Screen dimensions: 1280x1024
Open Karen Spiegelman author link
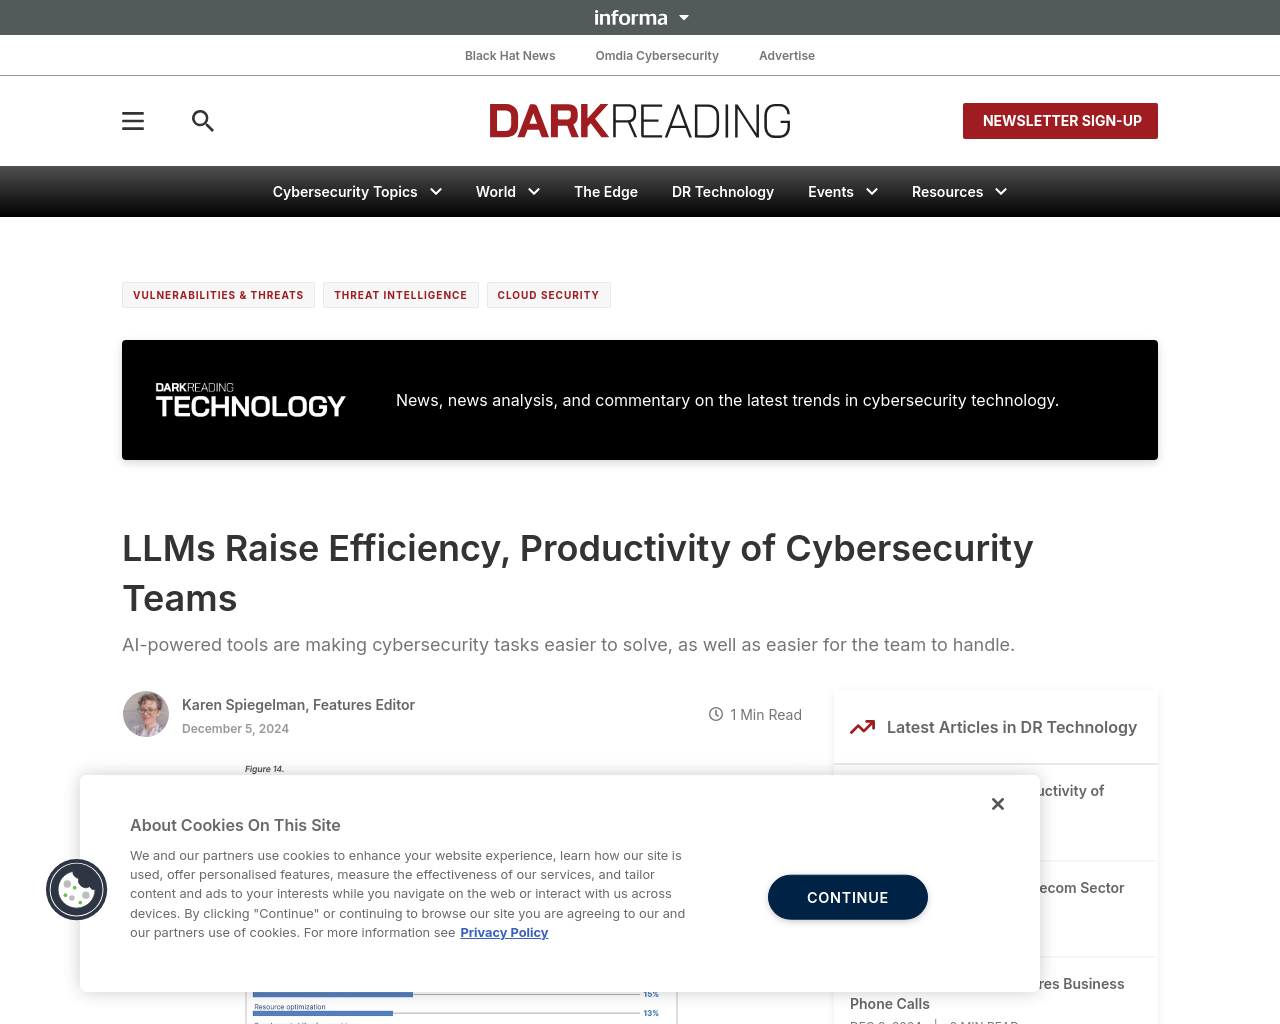coord(298,705)
